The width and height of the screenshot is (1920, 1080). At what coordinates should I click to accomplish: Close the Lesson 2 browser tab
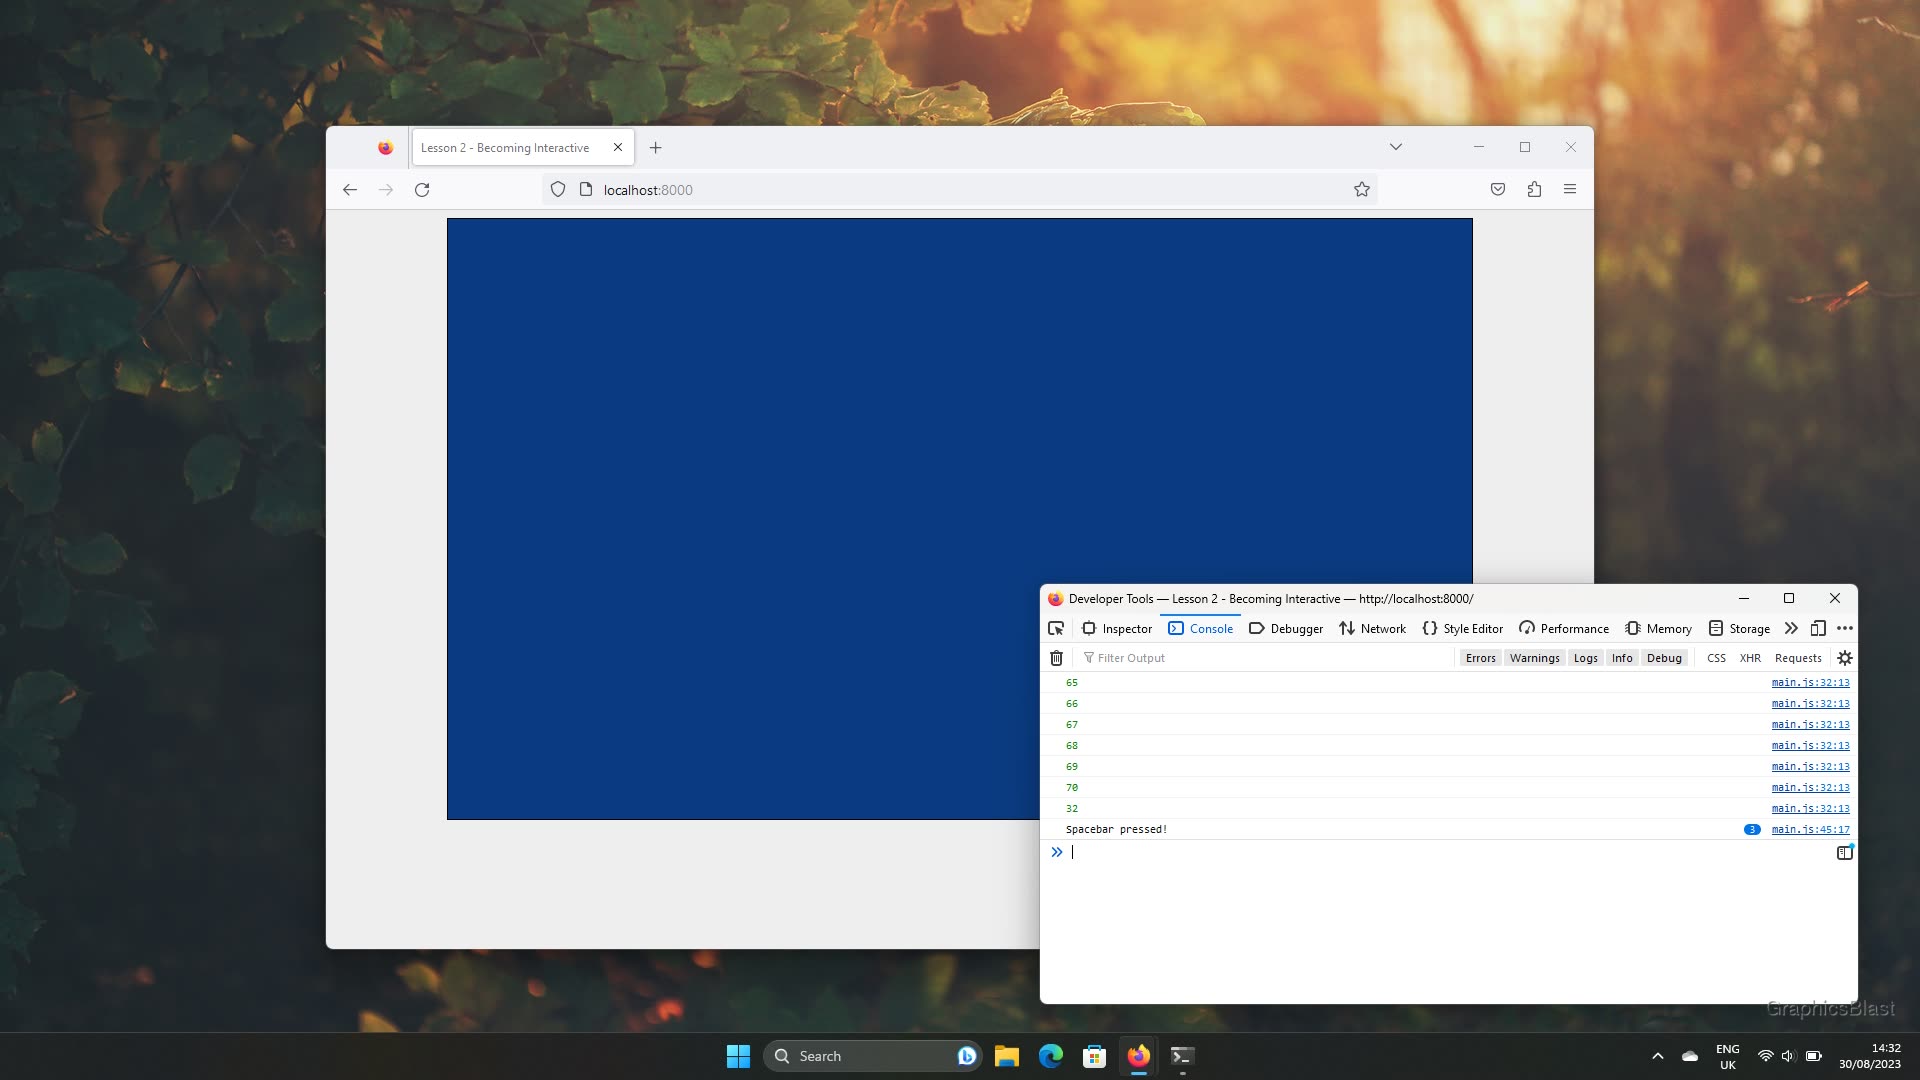(x=618, y=147)
